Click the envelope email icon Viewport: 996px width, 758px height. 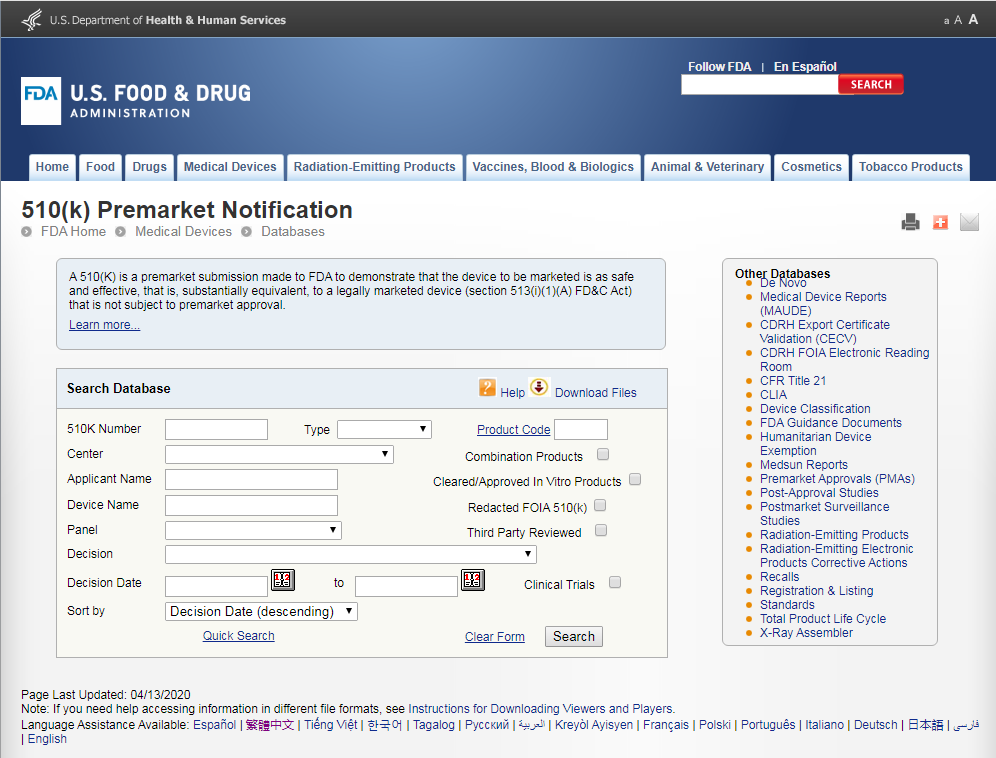point(969,222)
